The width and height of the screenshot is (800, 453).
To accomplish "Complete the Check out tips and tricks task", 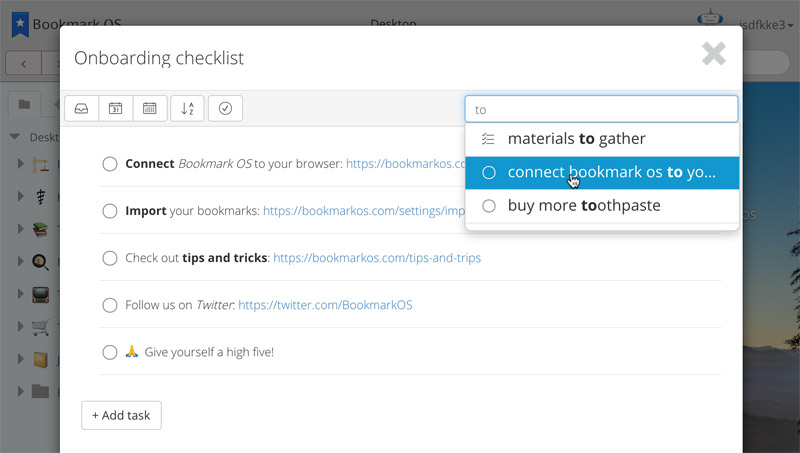I will coord(110,258).
